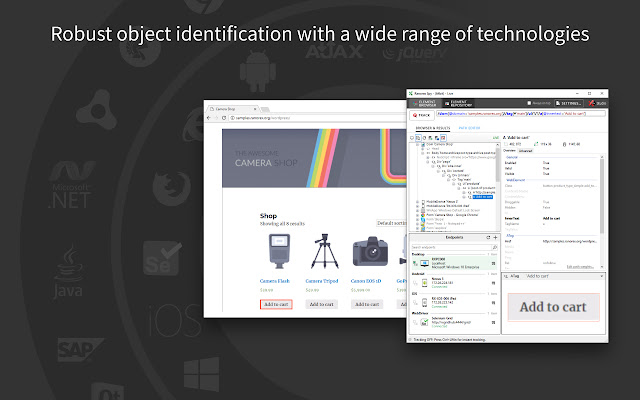Select the Selenium Grid WebDriver endpoint

pos(451,321)
